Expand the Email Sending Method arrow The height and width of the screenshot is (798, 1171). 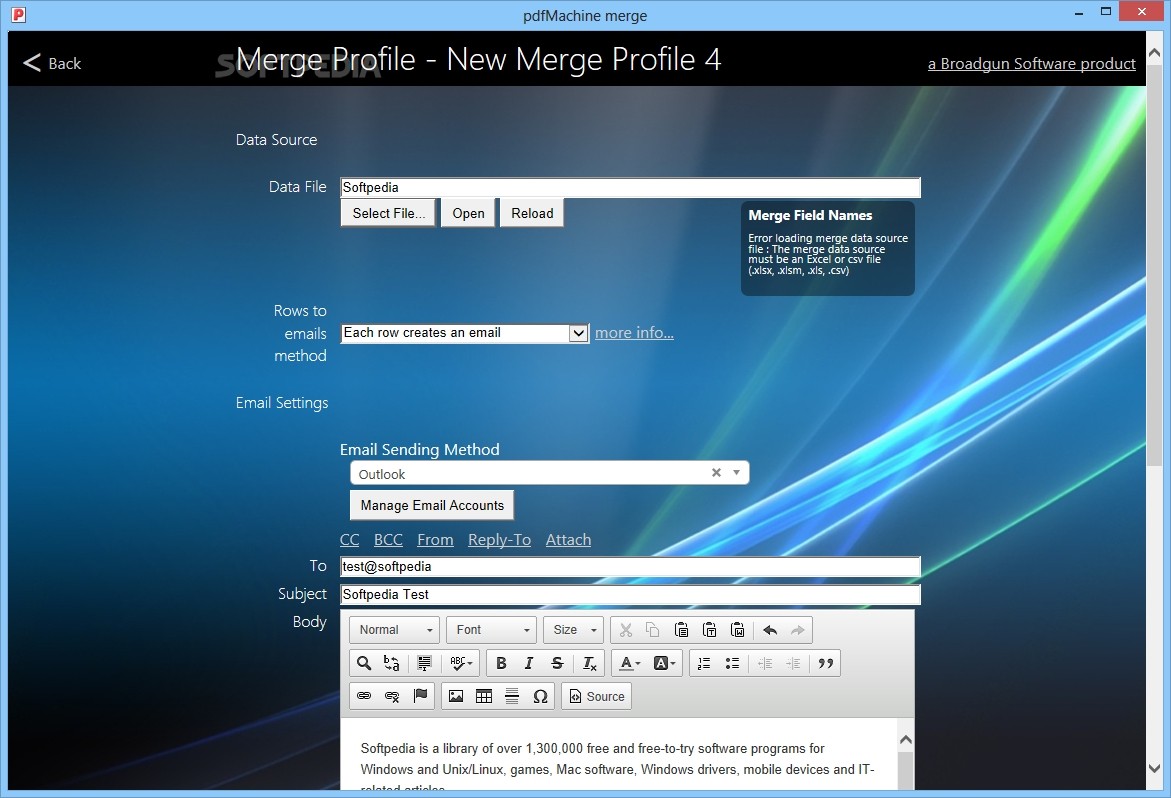(736, 473)
